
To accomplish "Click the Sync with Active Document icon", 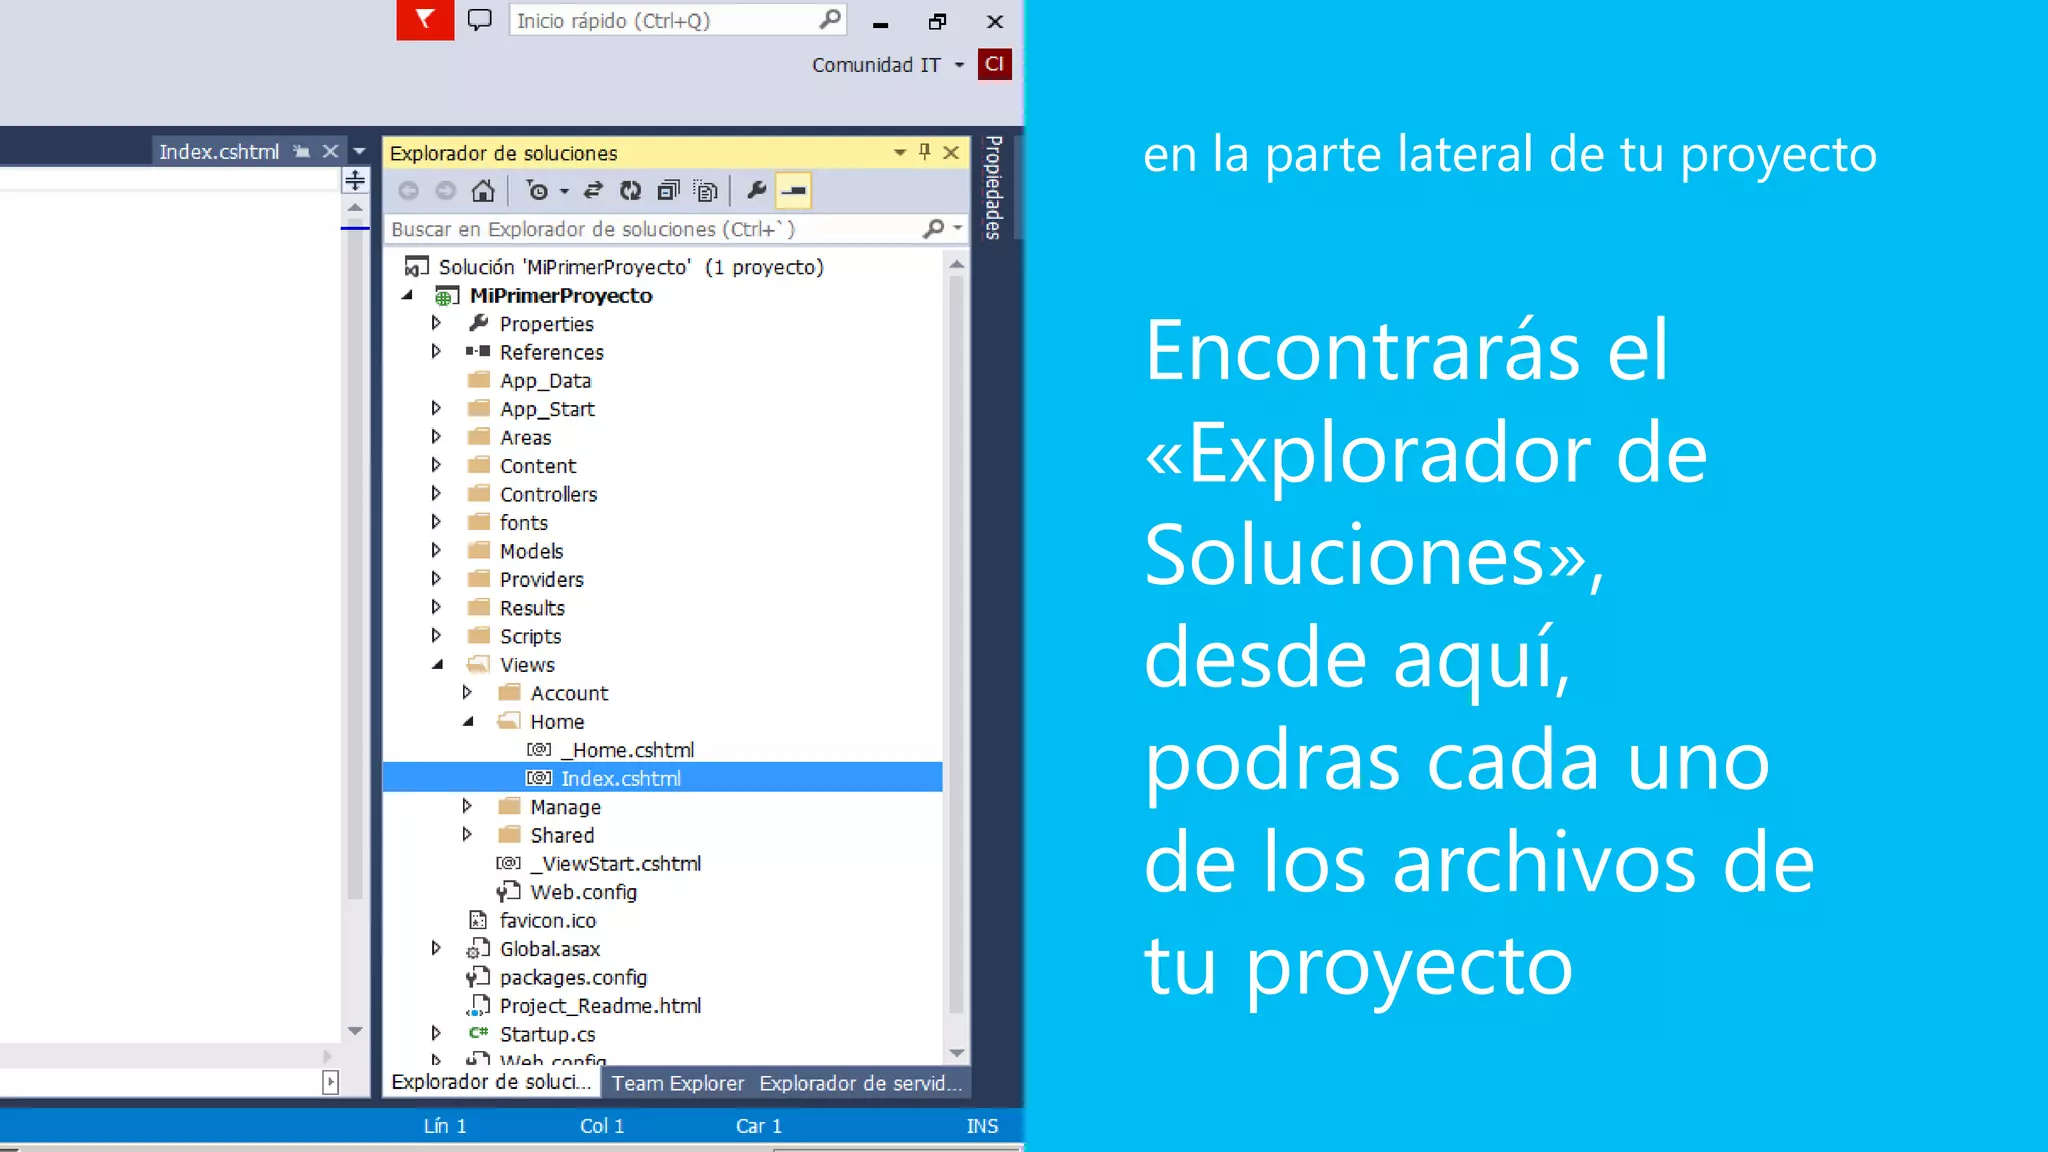I will [x=593, y=190].
